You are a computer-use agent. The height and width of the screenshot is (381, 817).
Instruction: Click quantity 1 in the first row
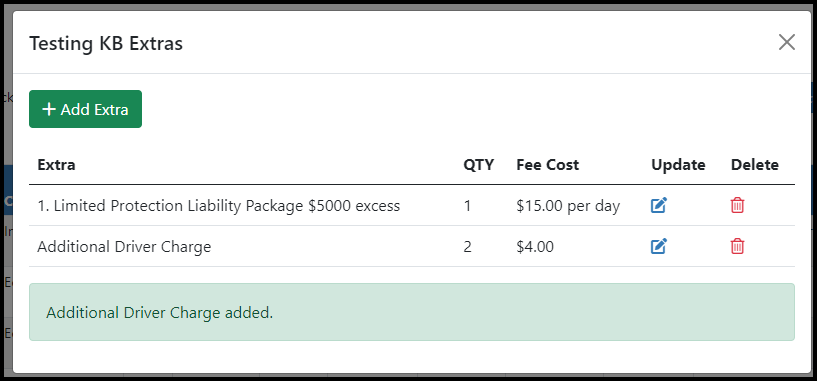(x=467, y=206)
